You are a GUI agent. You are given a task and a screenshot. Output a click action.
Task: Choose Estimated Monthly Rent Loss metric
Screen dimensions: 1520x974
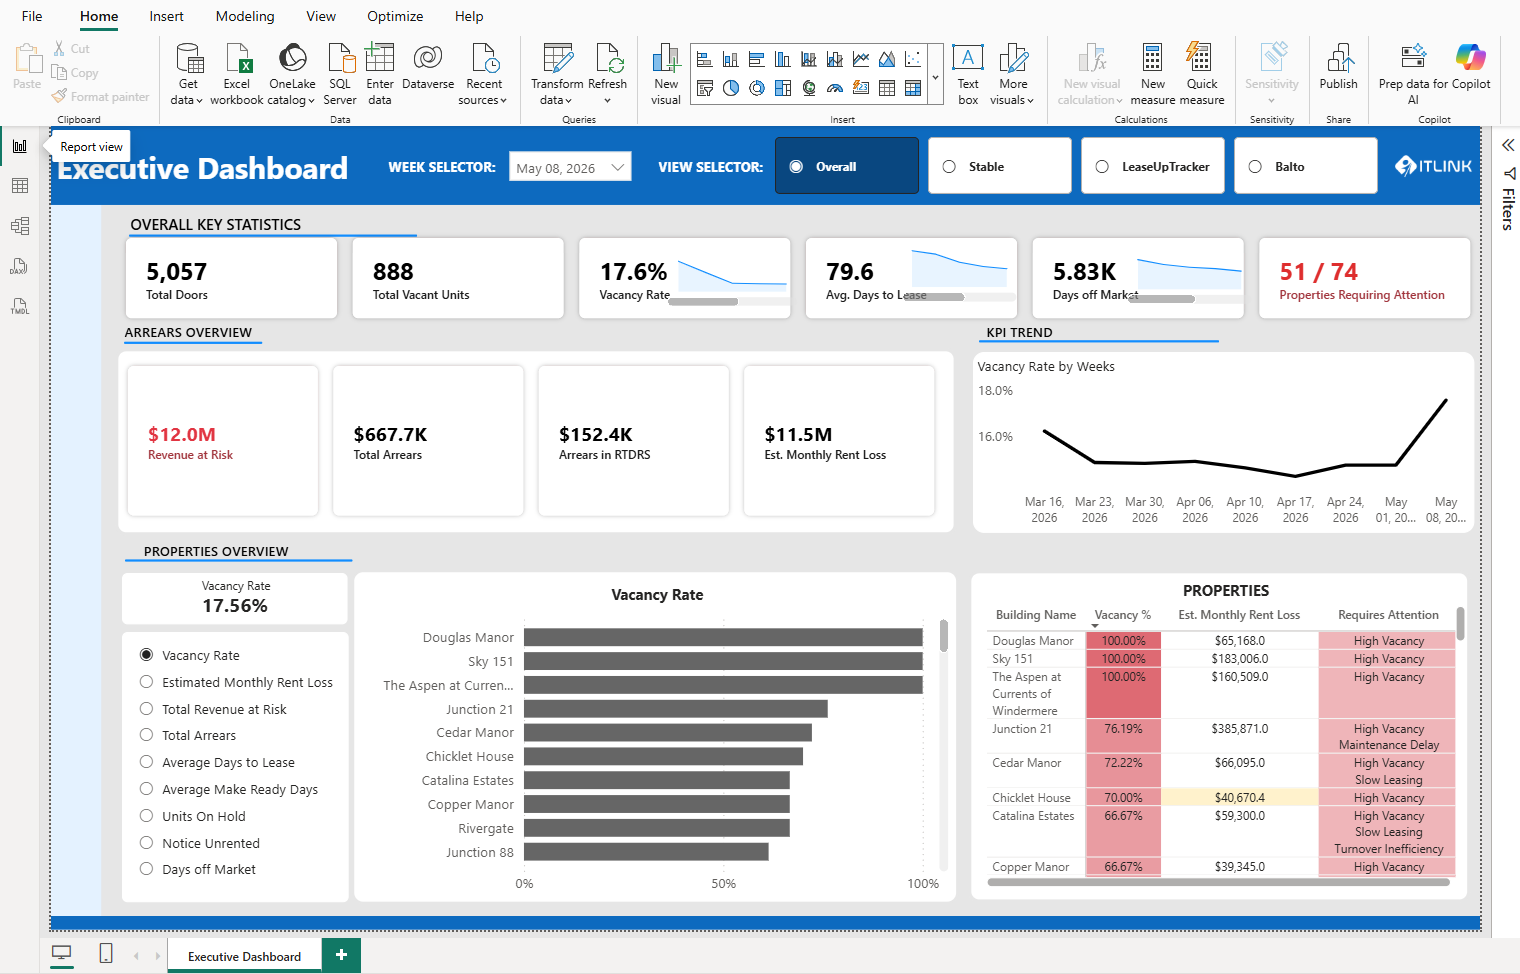click(x=236, y=682)
